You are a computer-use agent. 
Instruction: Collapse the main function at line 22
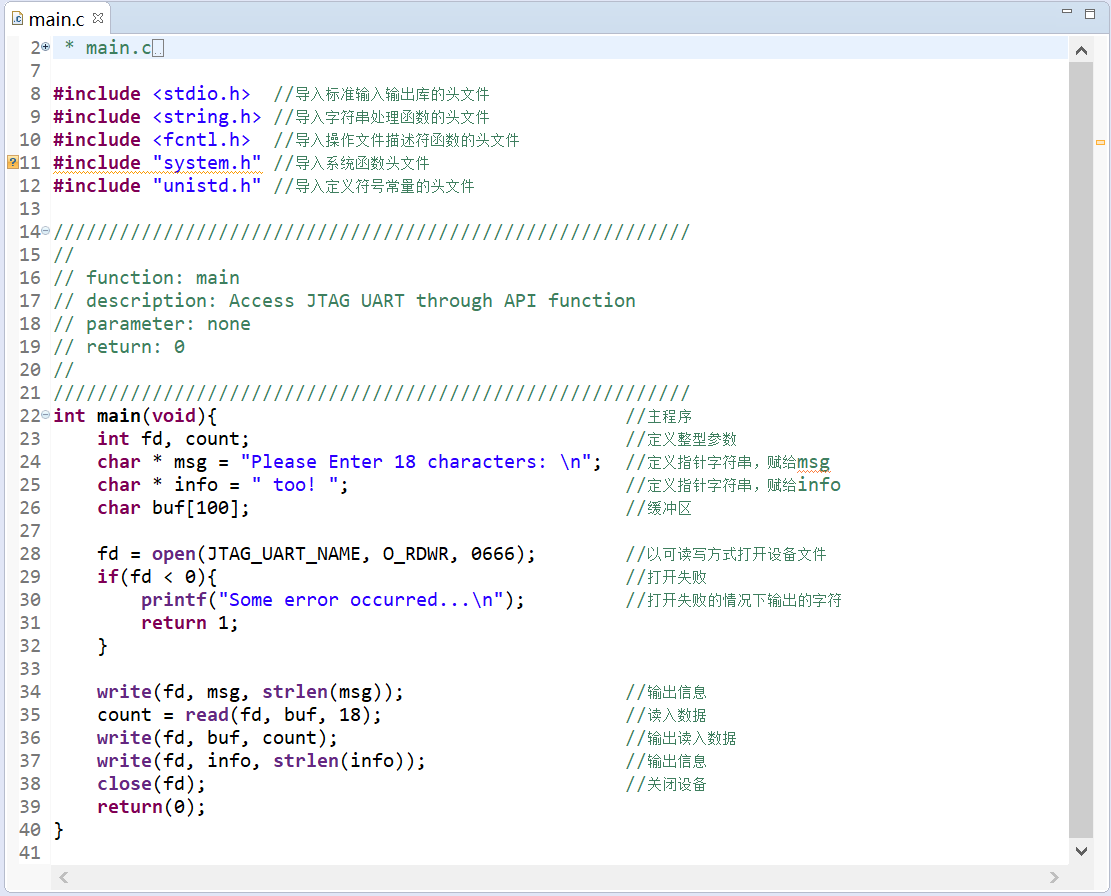coord(44,414)
